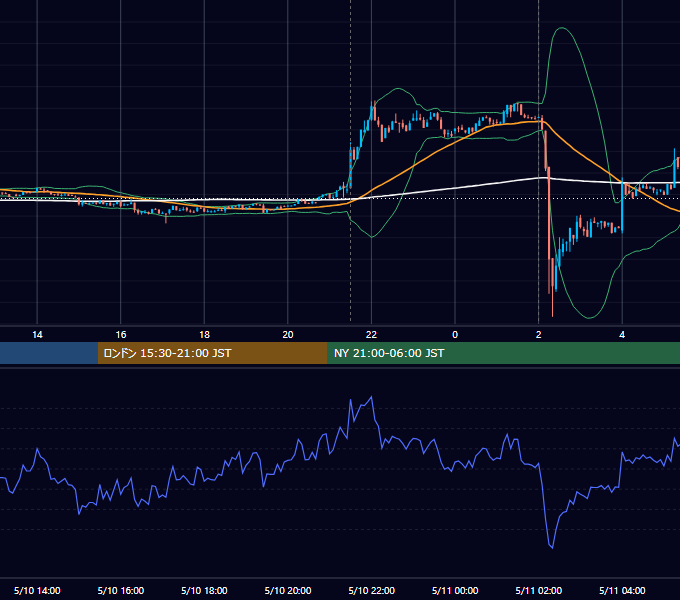
Task: Click the tall blue candle at 4:00
Action: coord(622,205)
